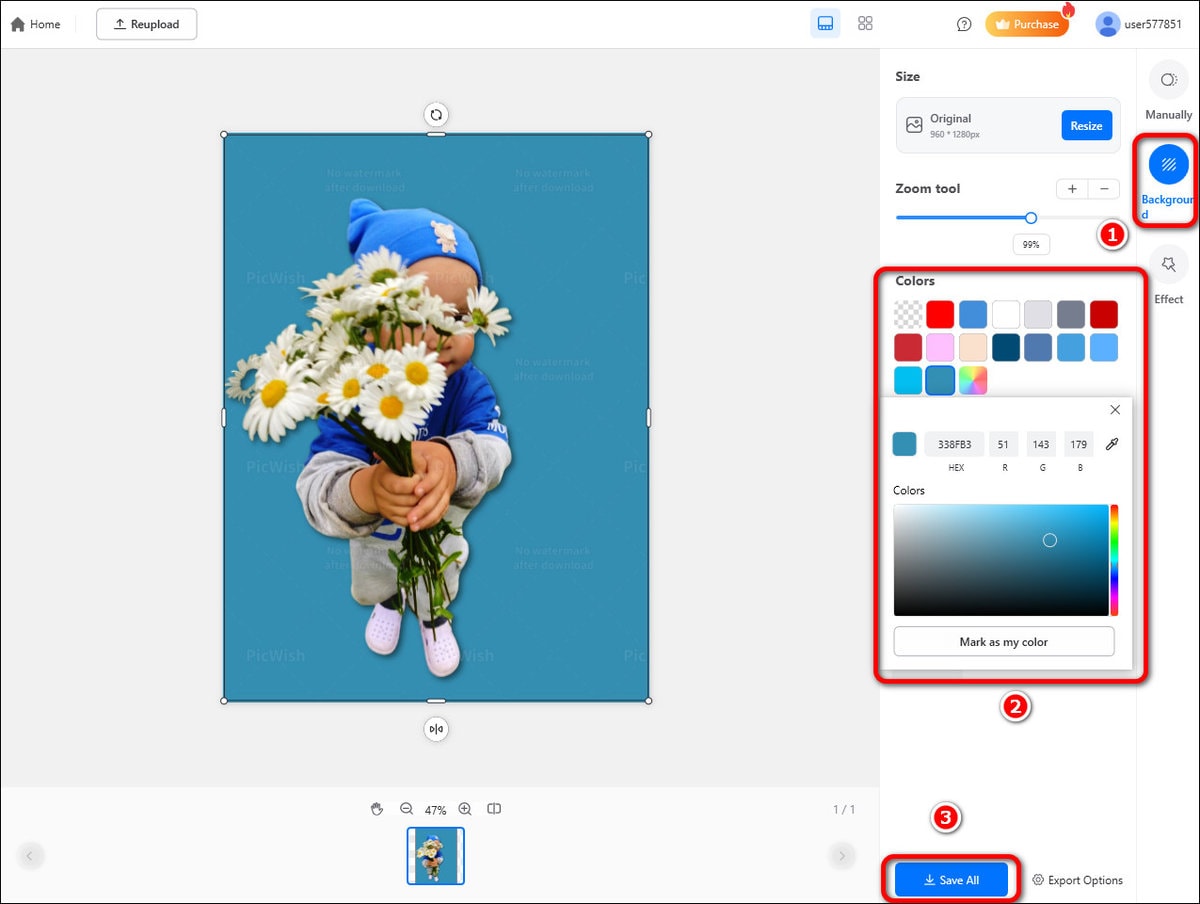Click the rotate icon above the image
This screenshot has height=904, width=1200.
[436, 114]
